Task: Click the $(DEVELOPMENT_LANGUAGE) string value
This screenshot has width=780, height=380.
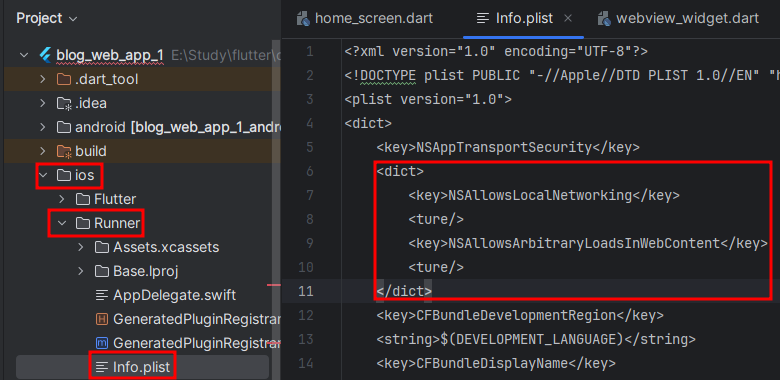Action: [532, 339]
